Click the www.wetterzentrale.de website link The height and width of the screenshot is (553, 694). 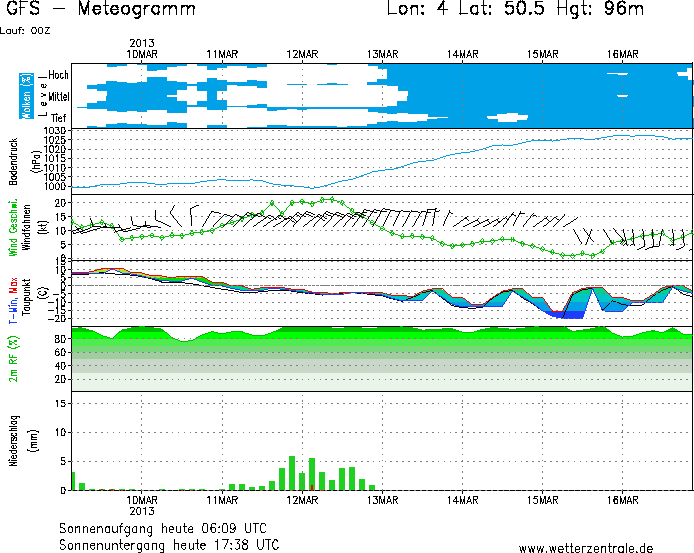(585, 547)
